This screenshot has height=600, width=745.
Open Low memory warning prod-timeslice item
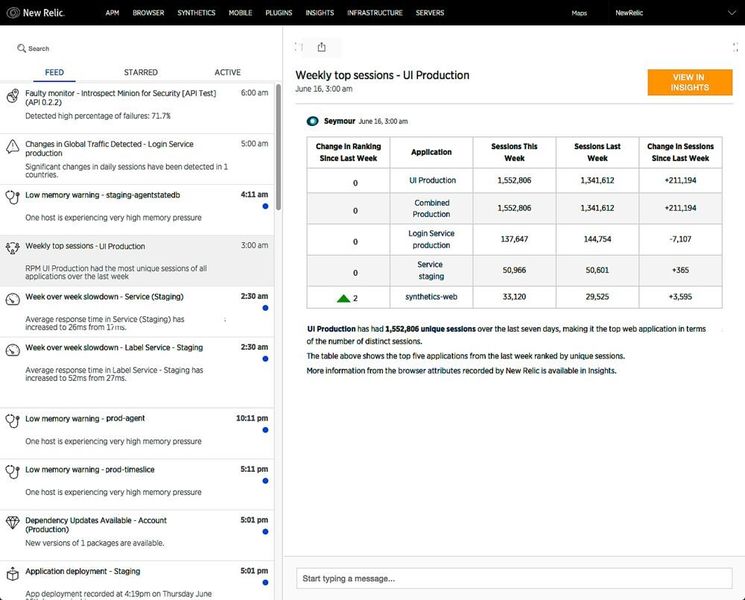click(137, 484)
